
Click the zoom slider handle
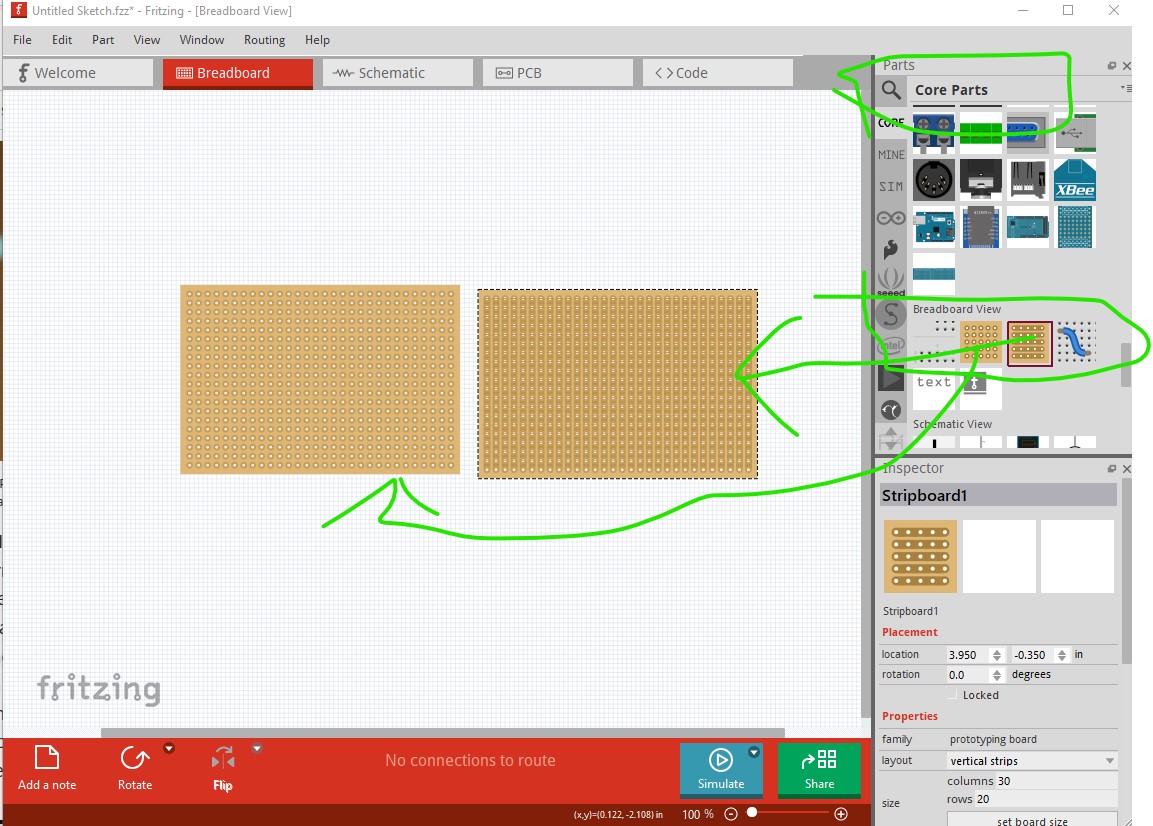point(751,814)
